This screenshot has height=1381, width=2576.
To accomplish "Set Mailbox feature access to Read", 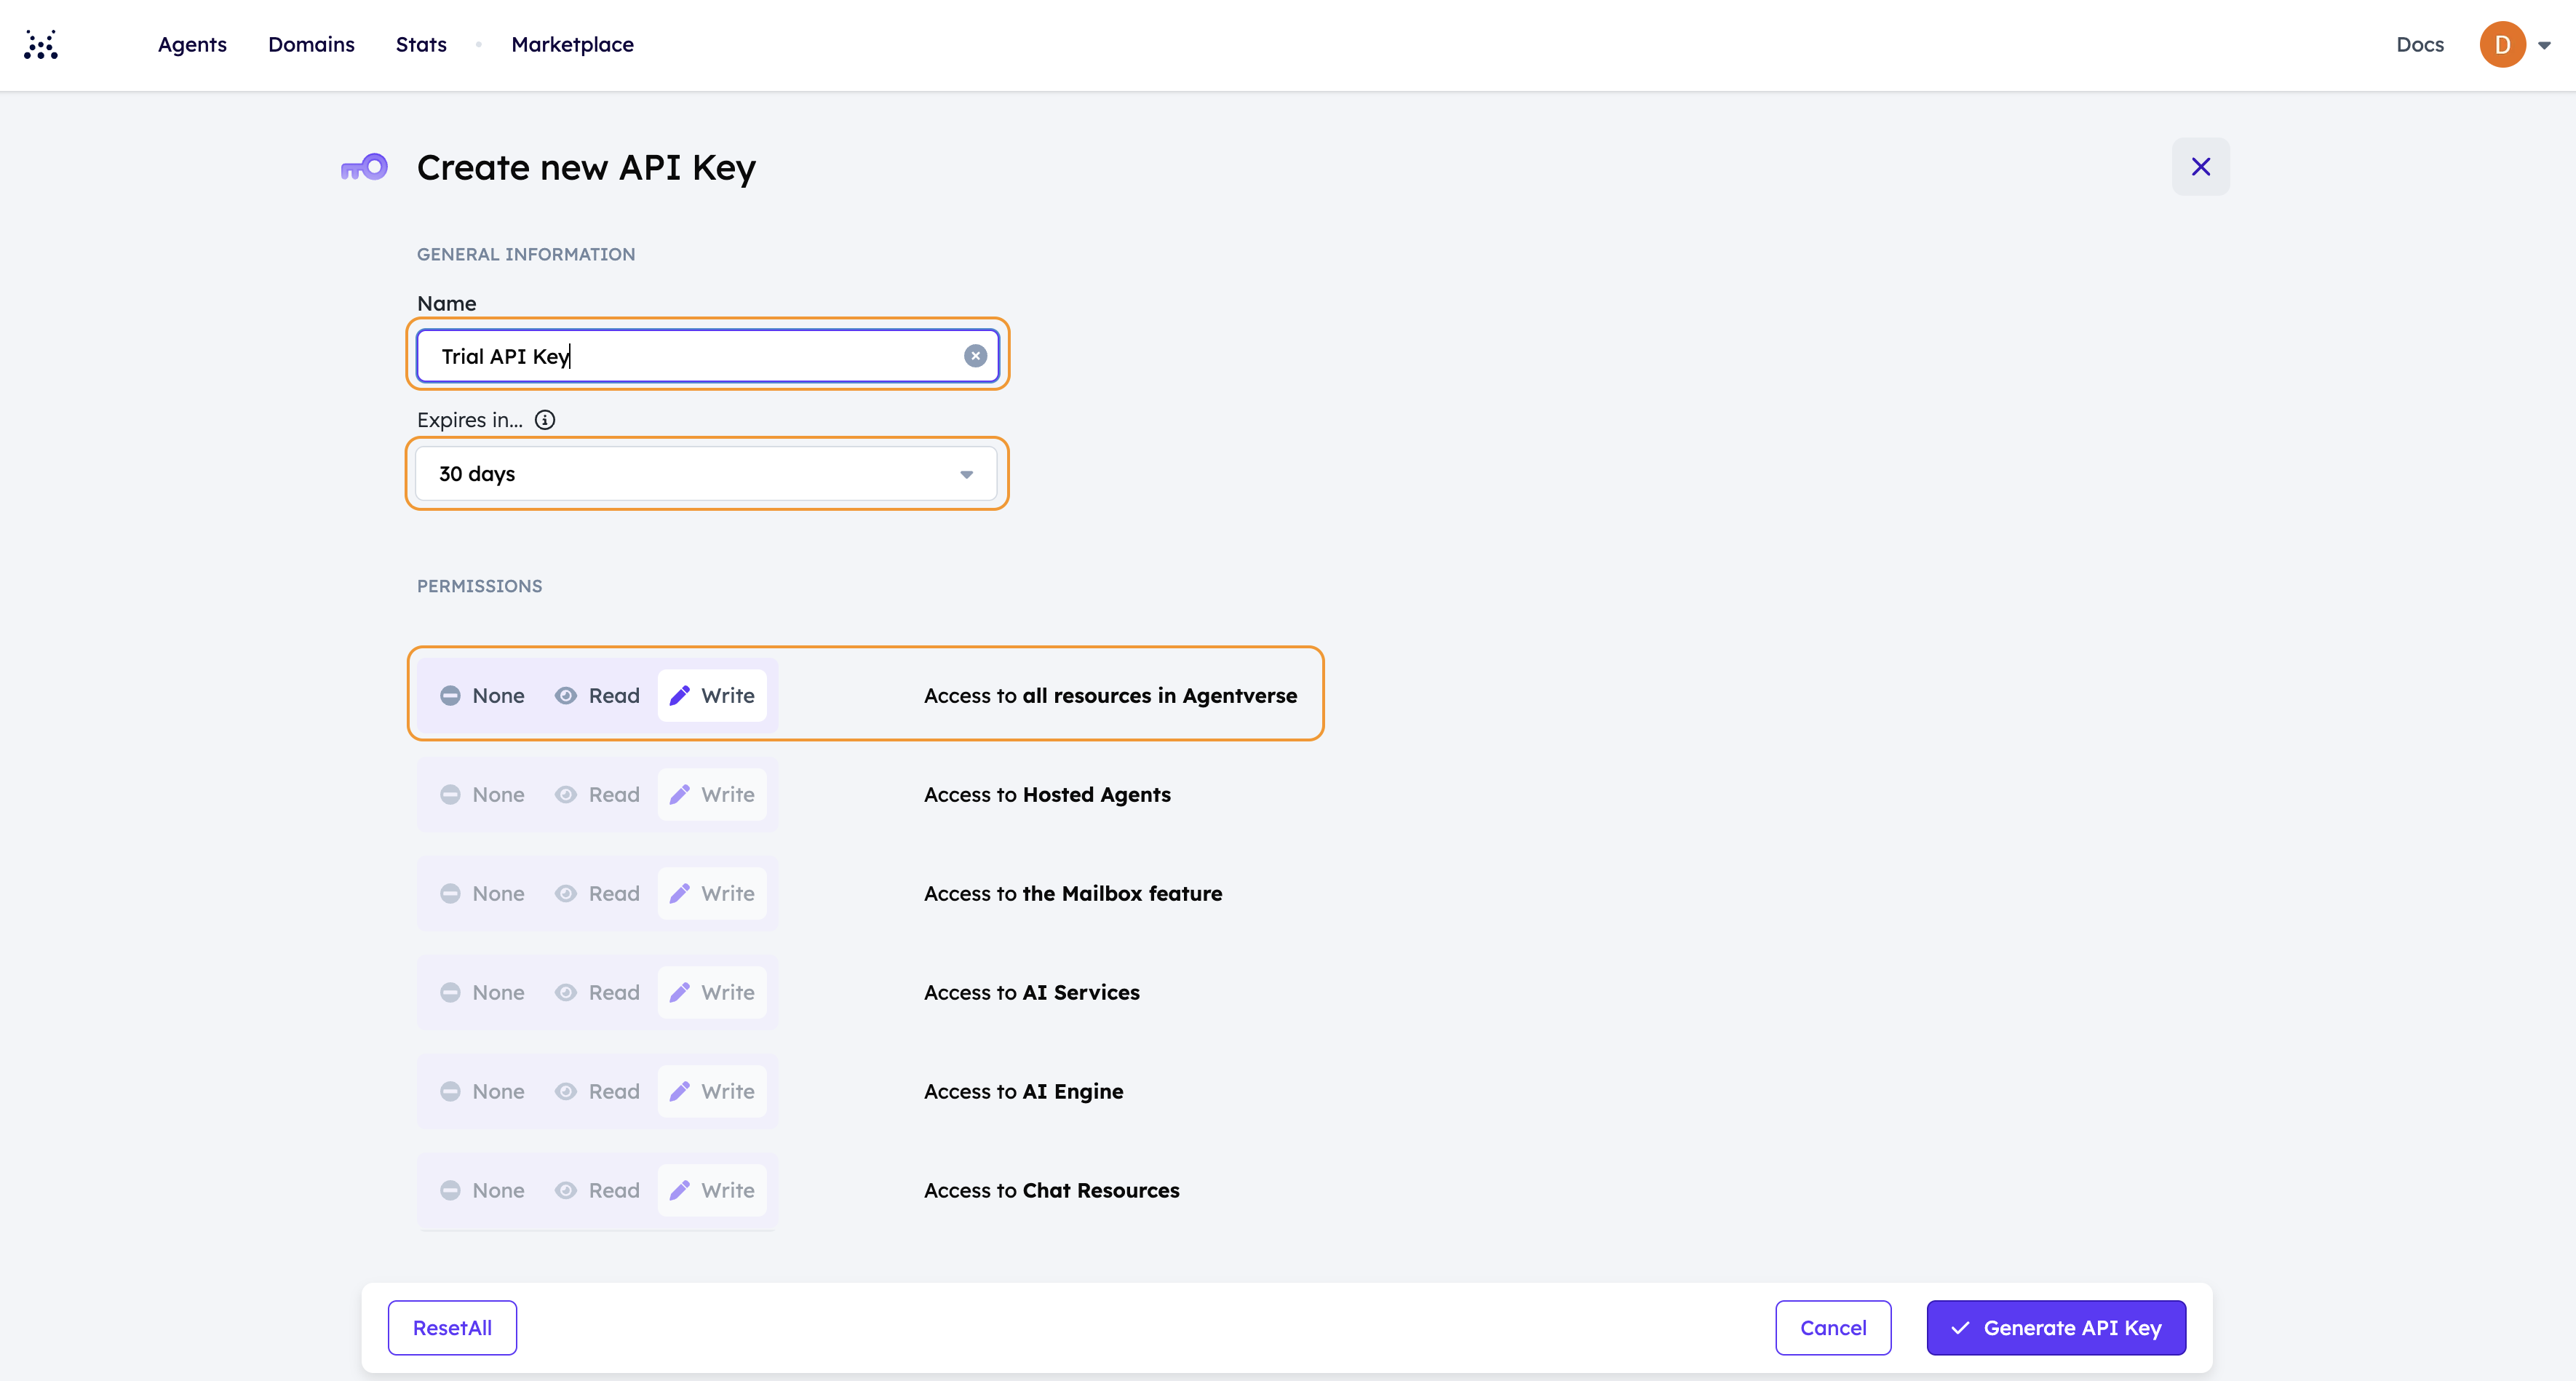I will click(598, 894).
